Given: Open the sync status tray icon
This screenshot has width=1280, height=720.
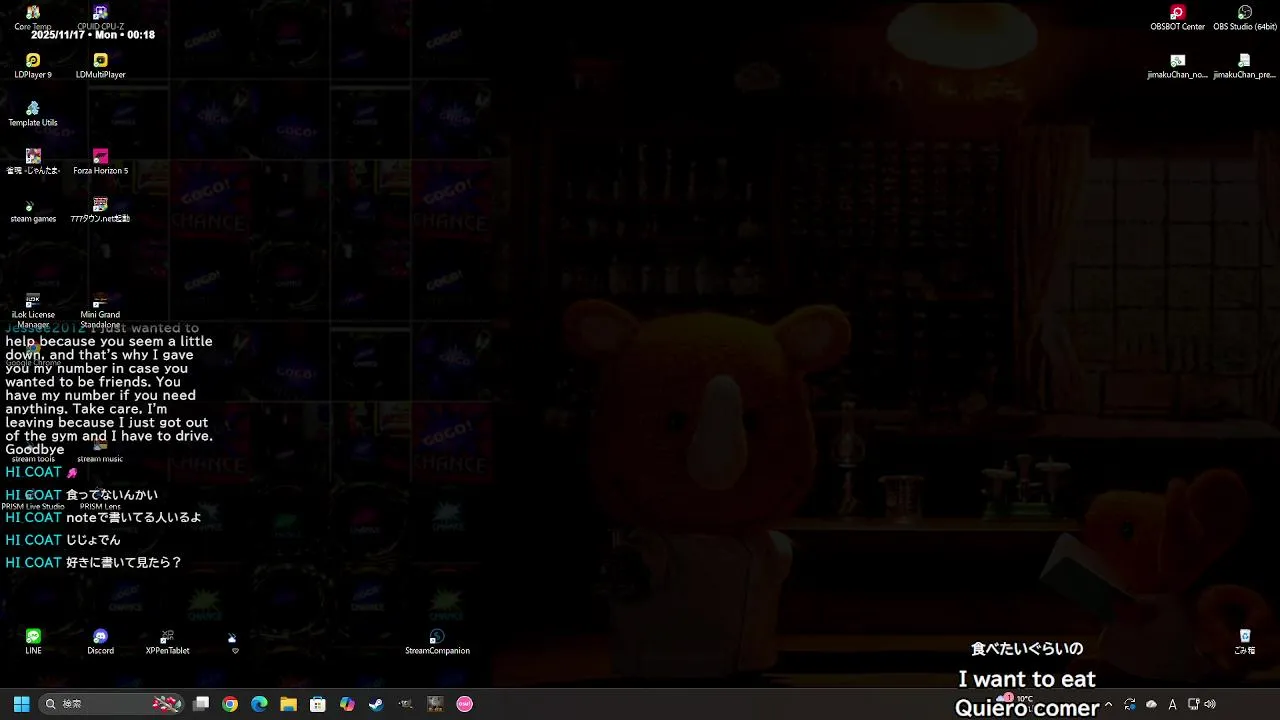Looking at the screenshot, I should point(1130,705).
